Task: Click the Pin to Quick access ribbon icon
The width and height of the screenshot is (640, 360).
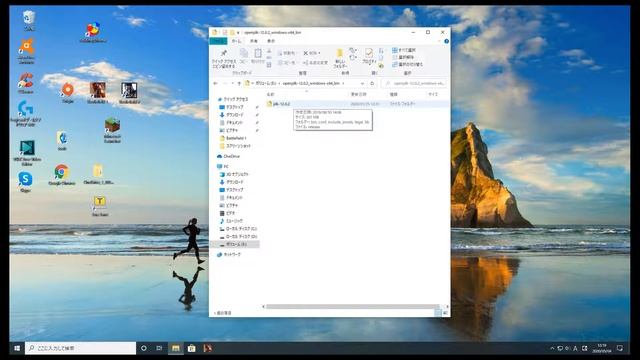Action: tap(224, 59)
